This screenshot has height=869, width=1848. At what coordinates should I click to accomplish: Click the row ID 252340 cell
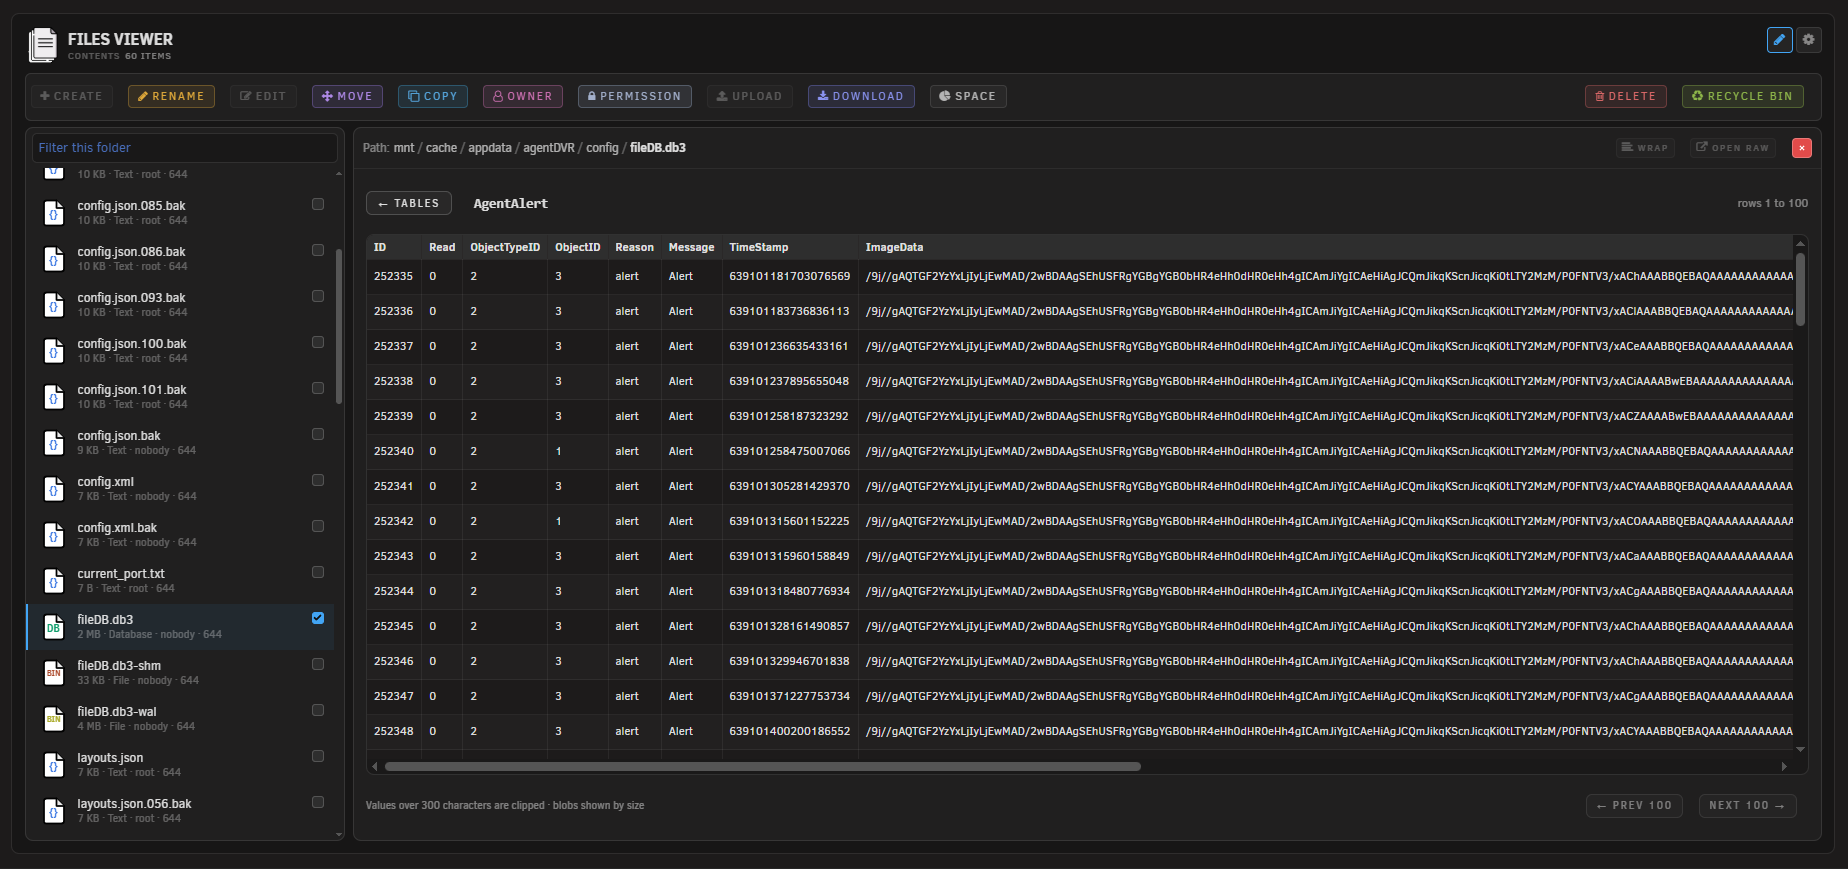[393, 451]
